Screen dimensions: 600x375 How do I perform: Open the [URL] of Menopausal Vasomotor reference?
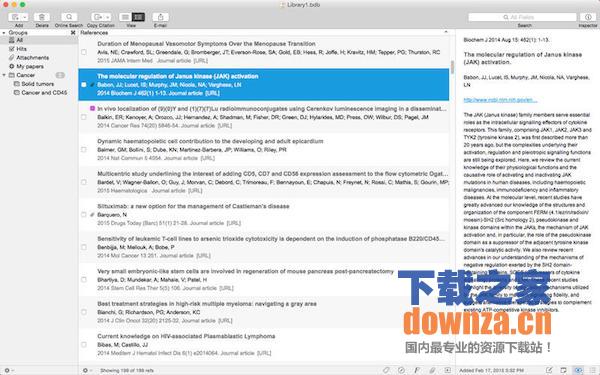[x=200, y=61]
